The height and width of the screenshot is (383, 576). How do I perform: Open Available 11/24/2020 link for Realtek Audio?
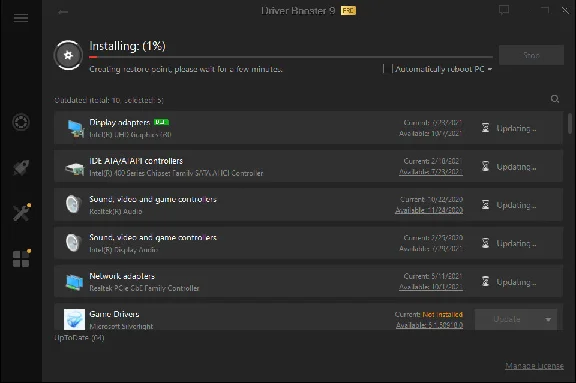429,210
